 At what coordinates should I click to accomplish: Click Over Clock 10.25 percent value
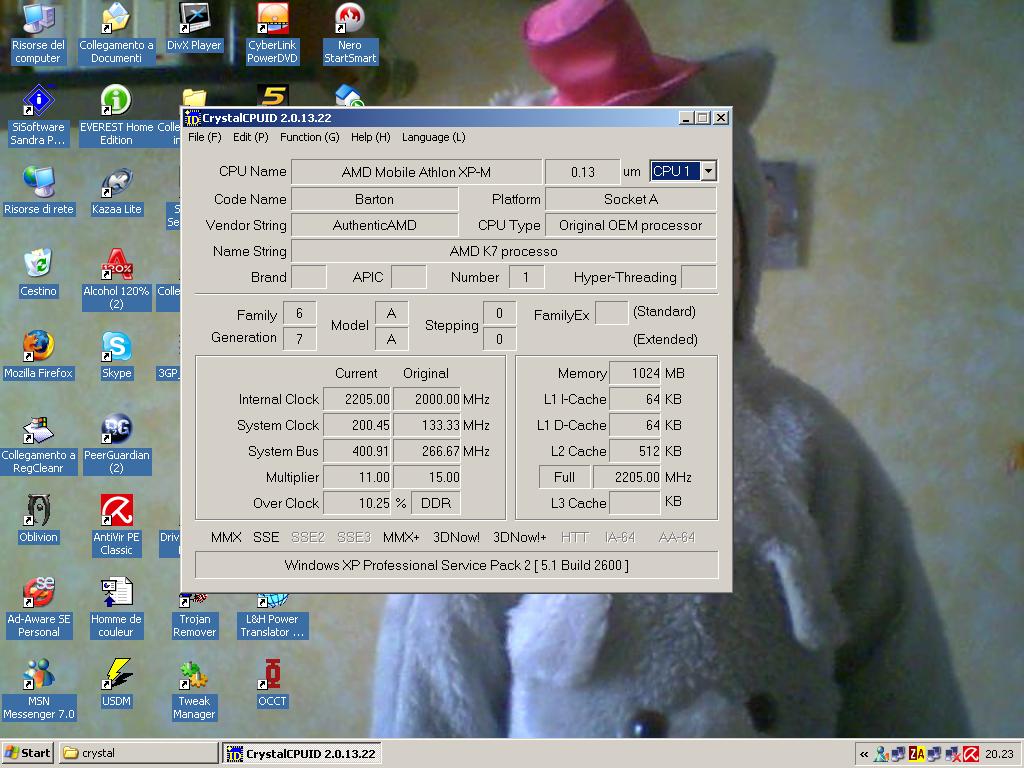point(357,504)
